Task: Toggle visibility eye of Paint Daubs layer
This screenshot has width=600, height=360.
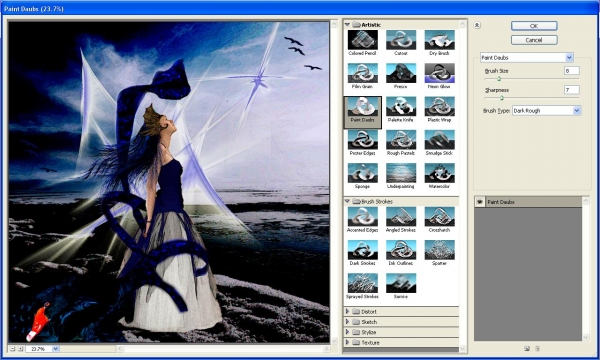Action: [x=480, y=202]
